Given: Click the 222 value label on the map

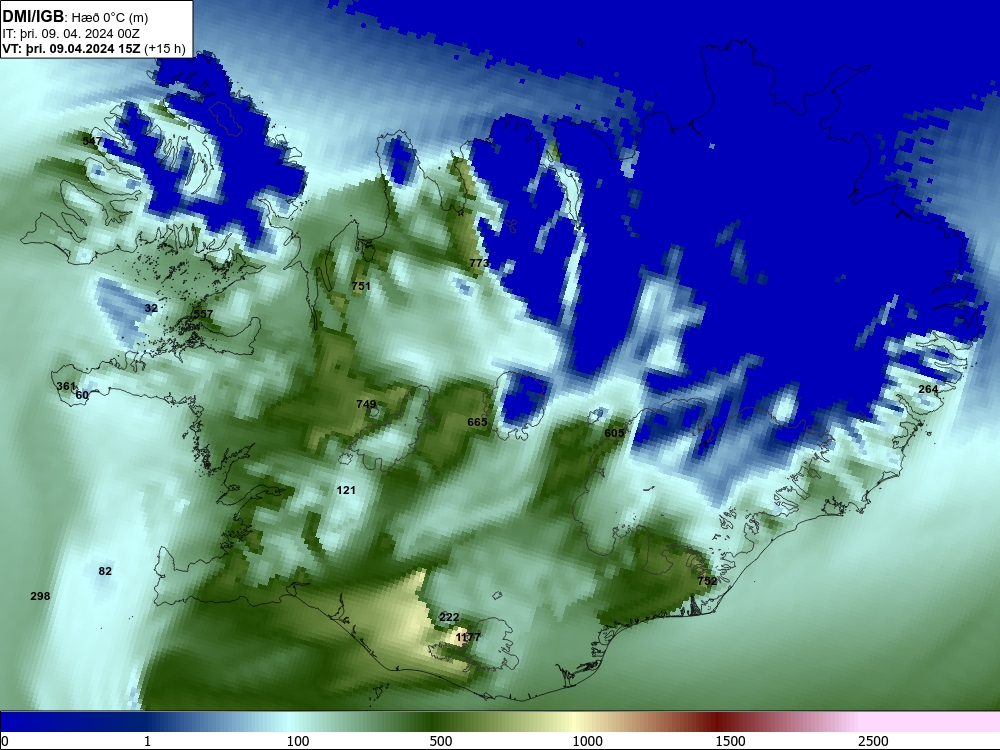Looking at the screenshot, I should tap(449, 617).
